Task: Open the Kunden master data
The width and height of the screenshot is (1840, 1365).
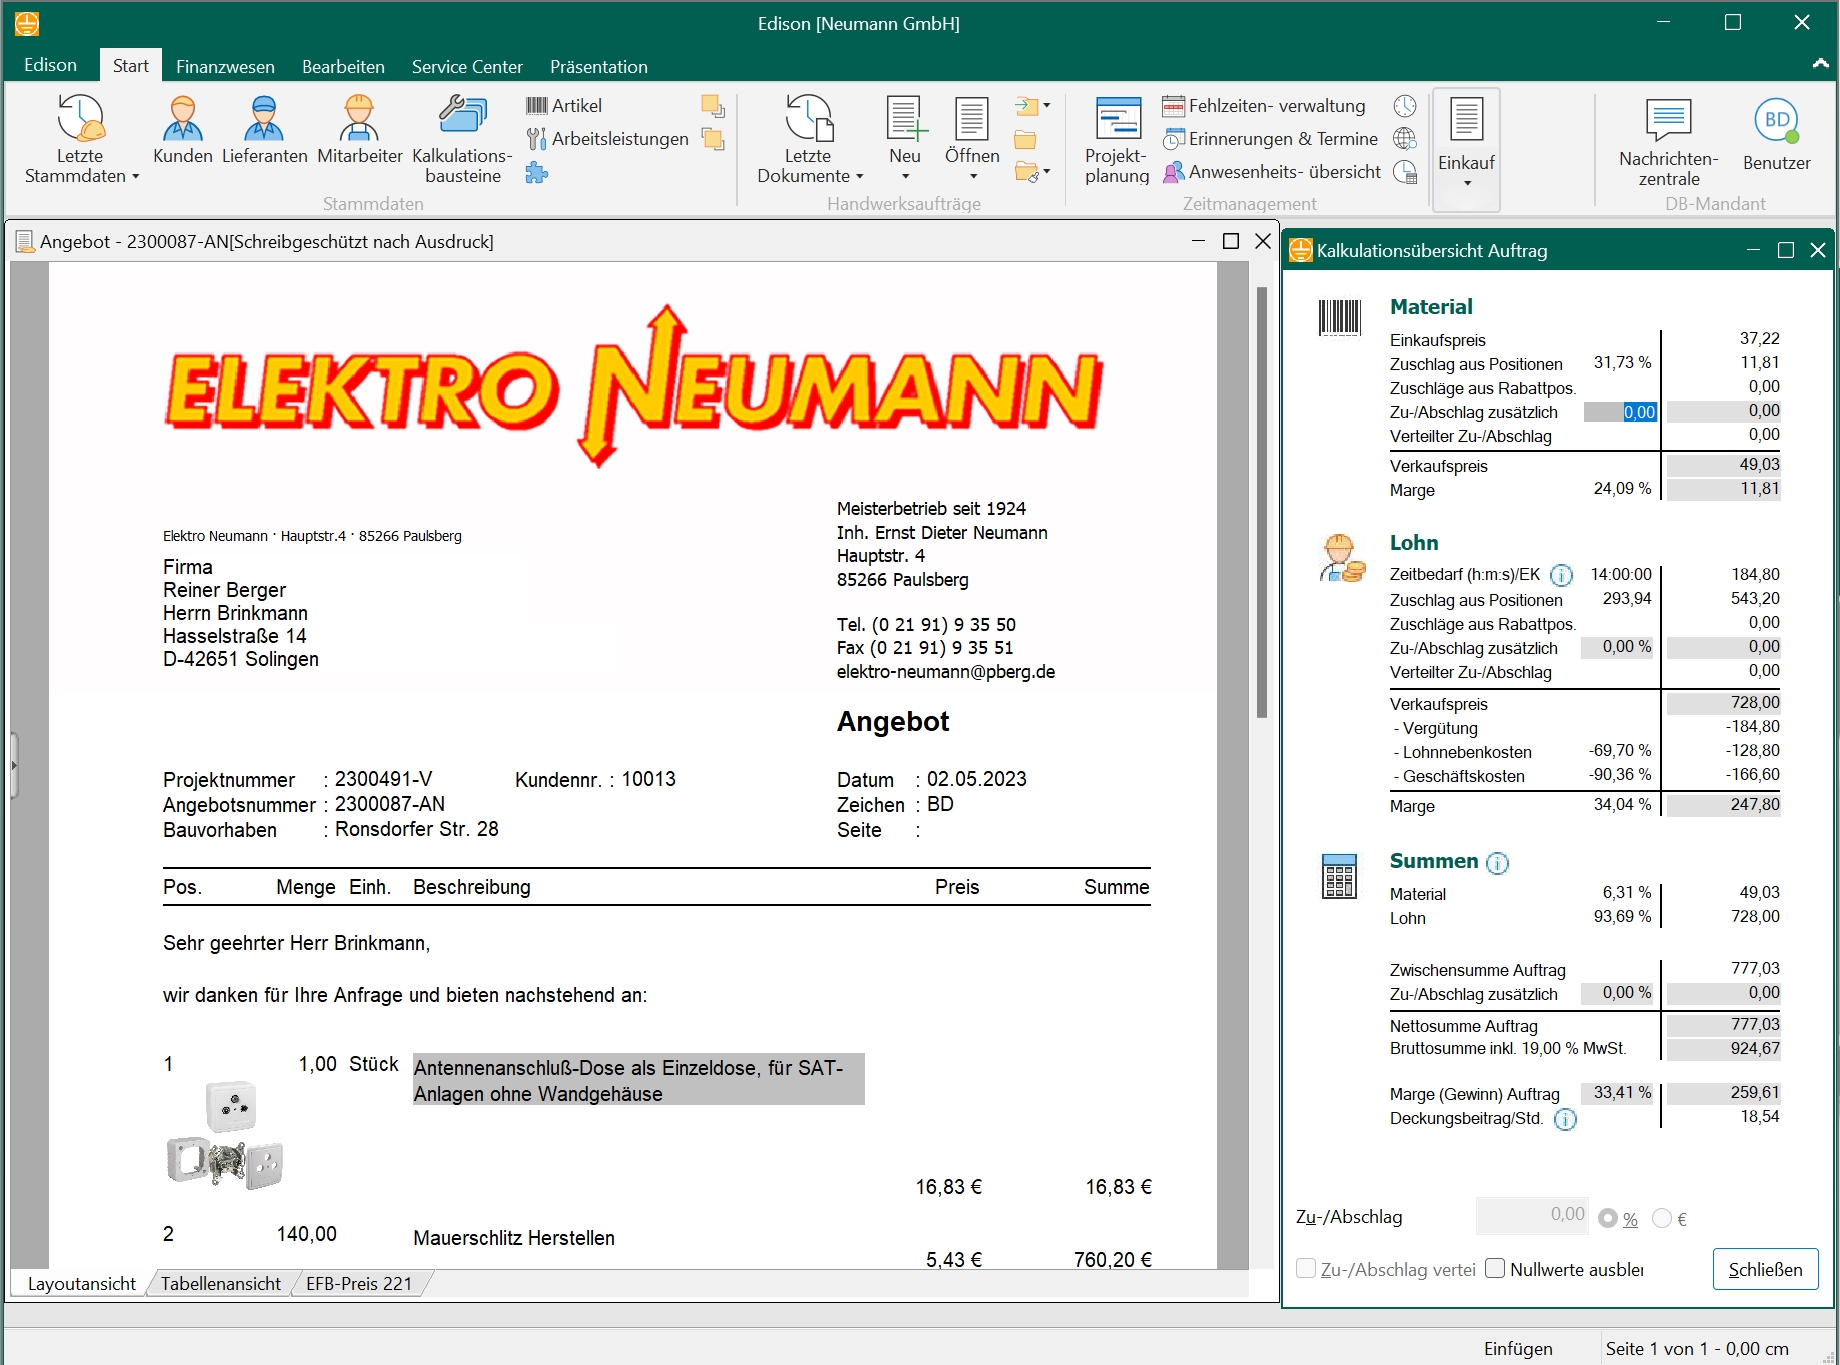Action: 182,130
